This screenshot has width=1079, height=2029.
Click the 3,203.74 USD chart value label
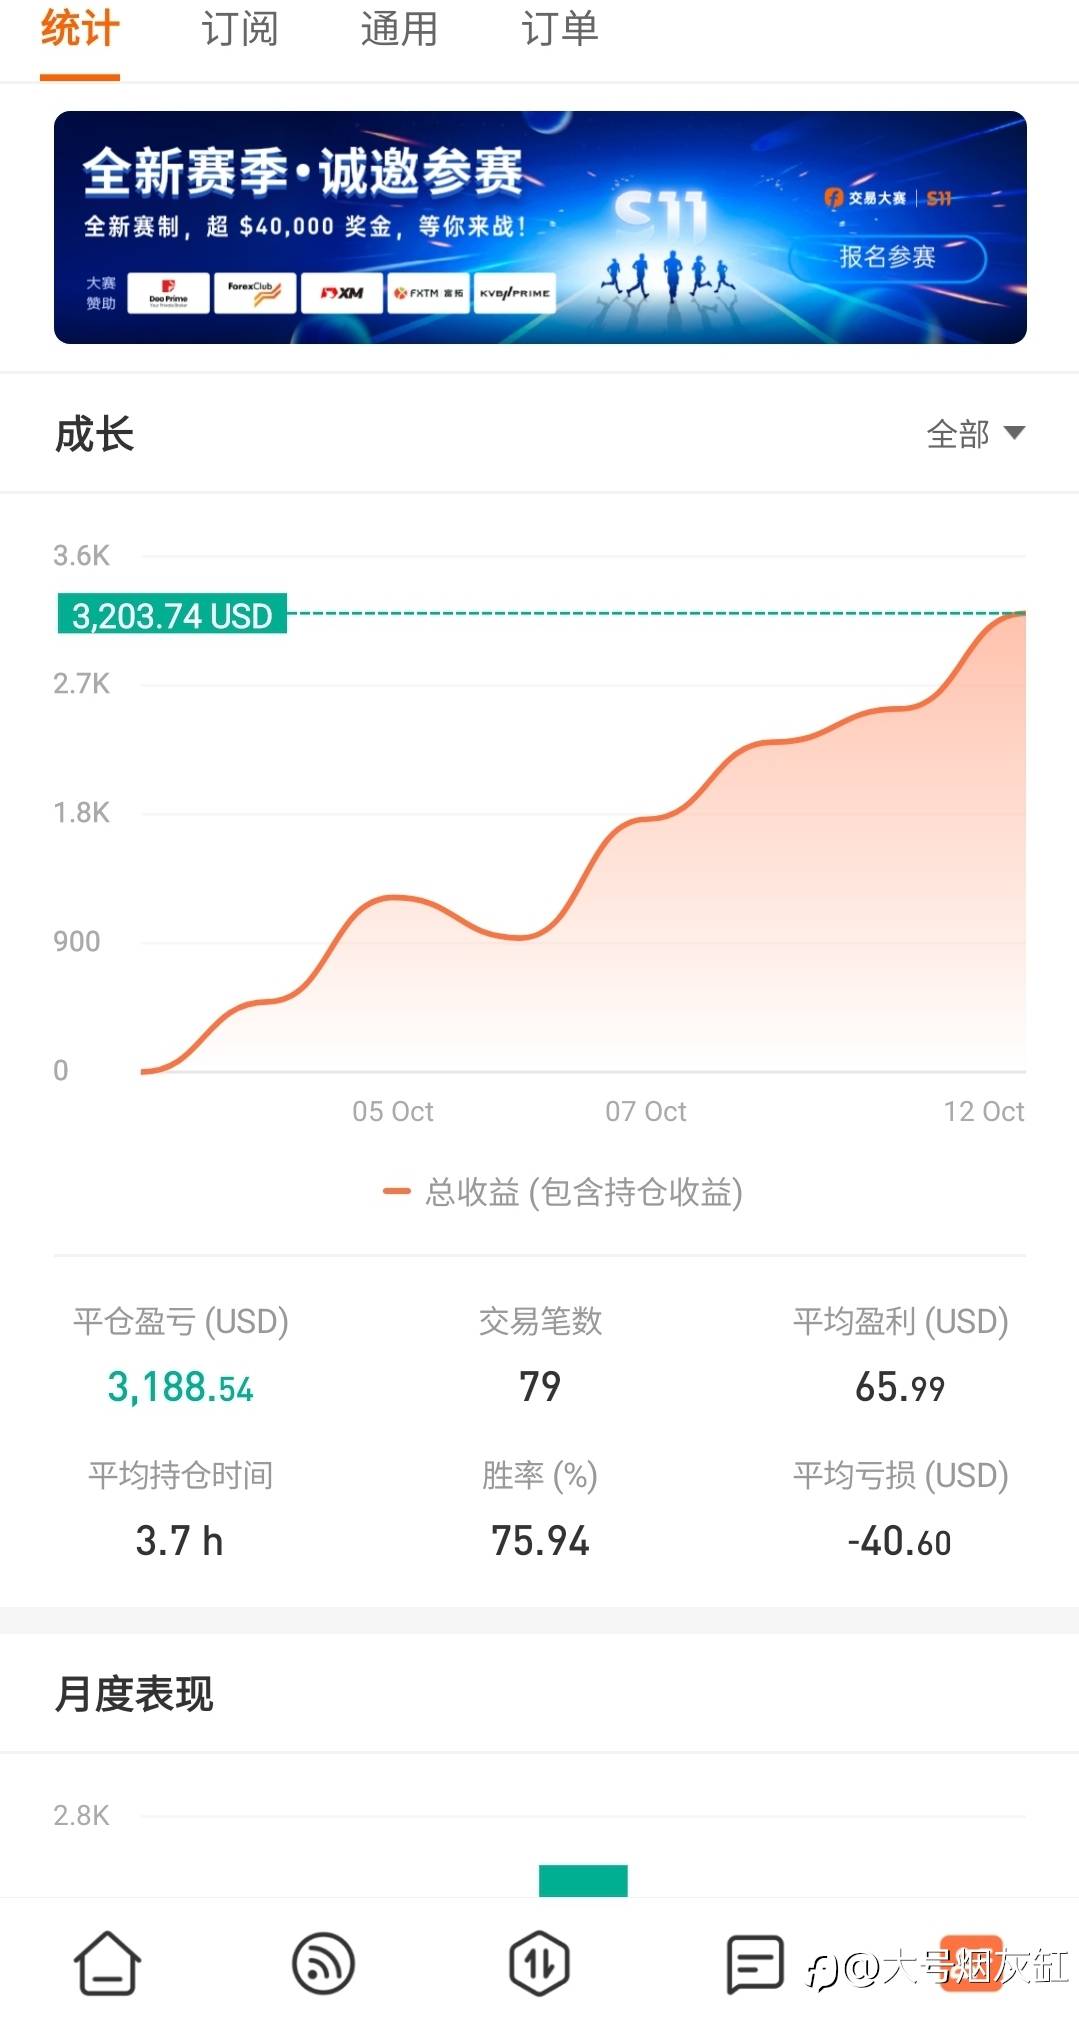pos(172,615)
